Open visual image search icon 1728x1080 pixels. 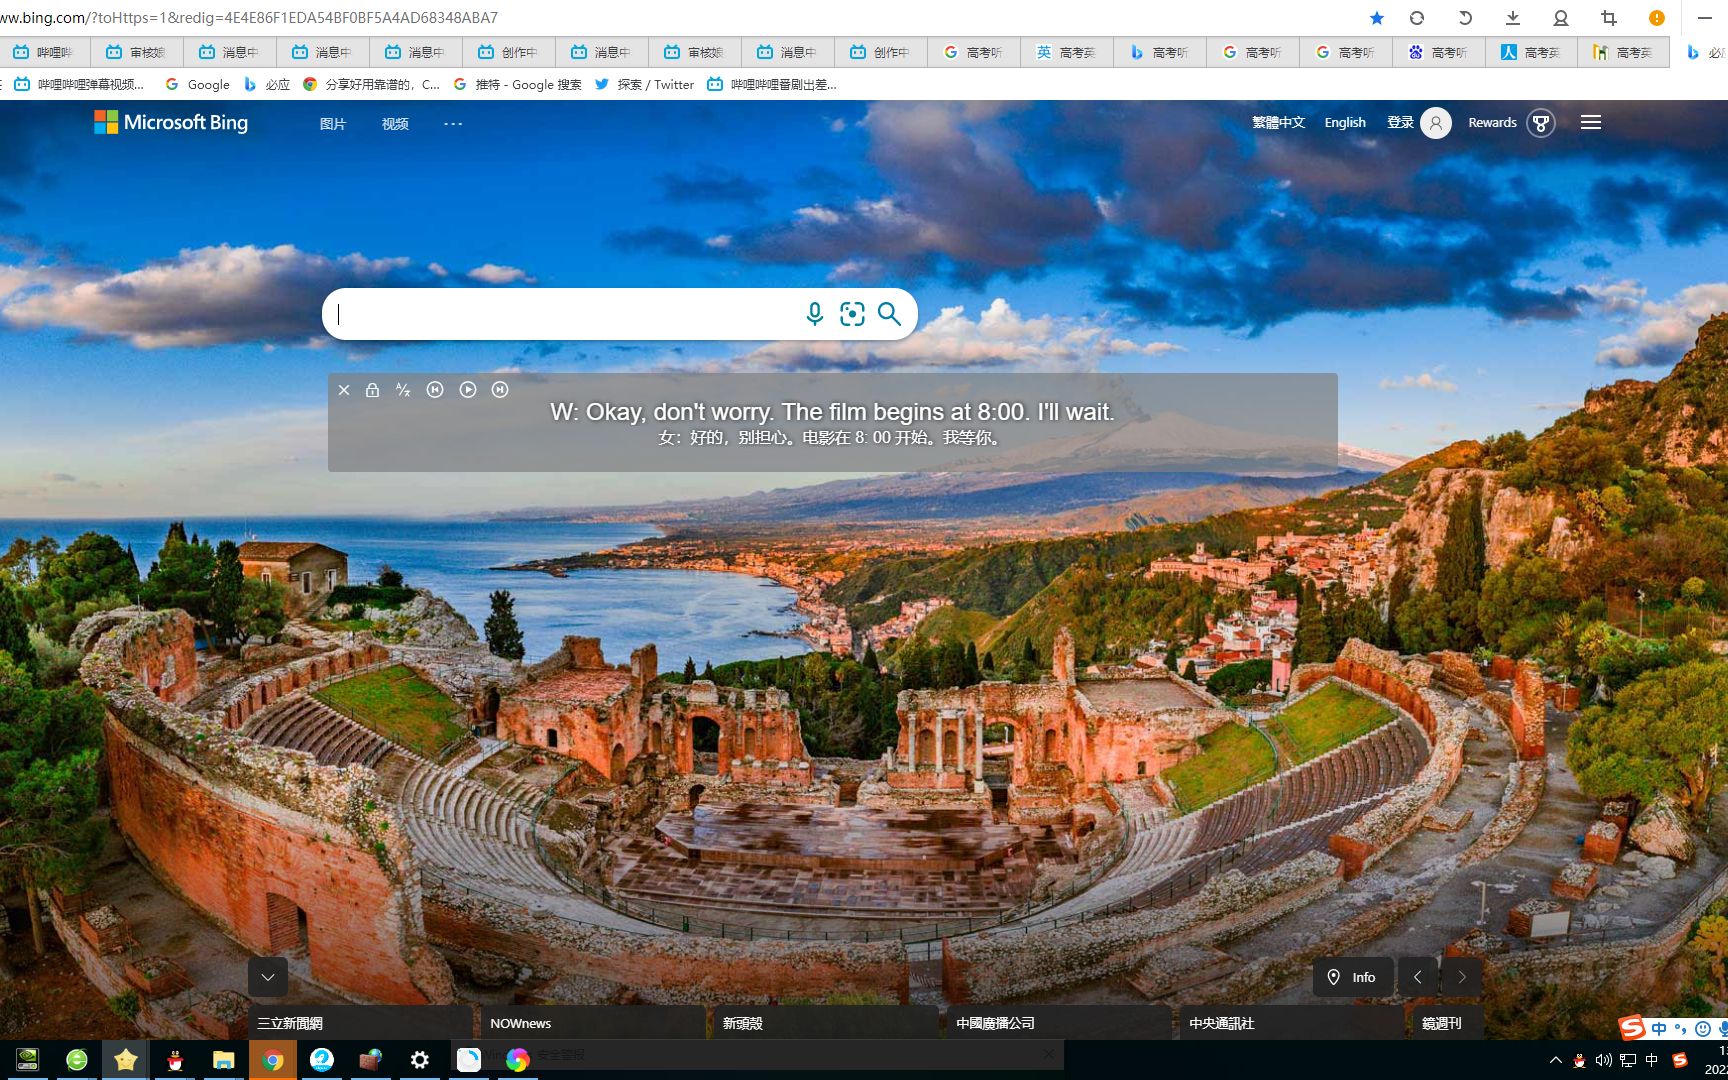click(852, 314)
